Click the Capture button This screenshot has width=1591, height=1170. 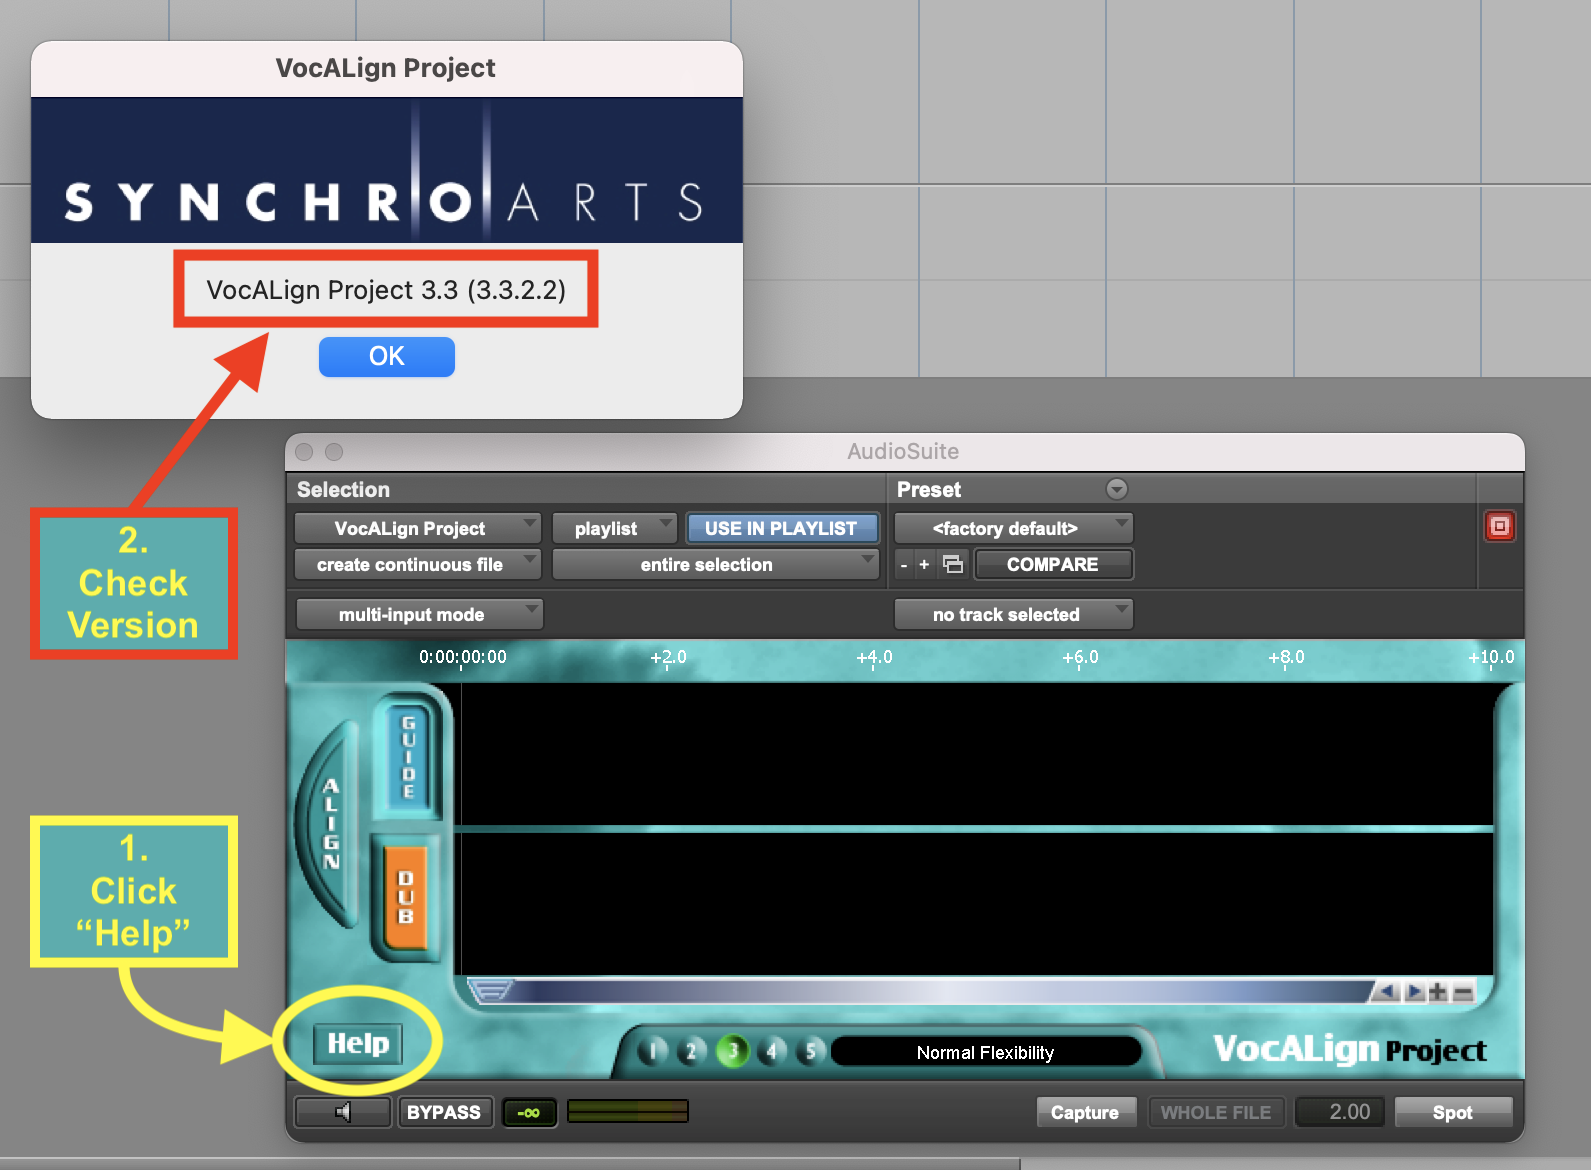pyautogui.click(x=1085, y=1112)
